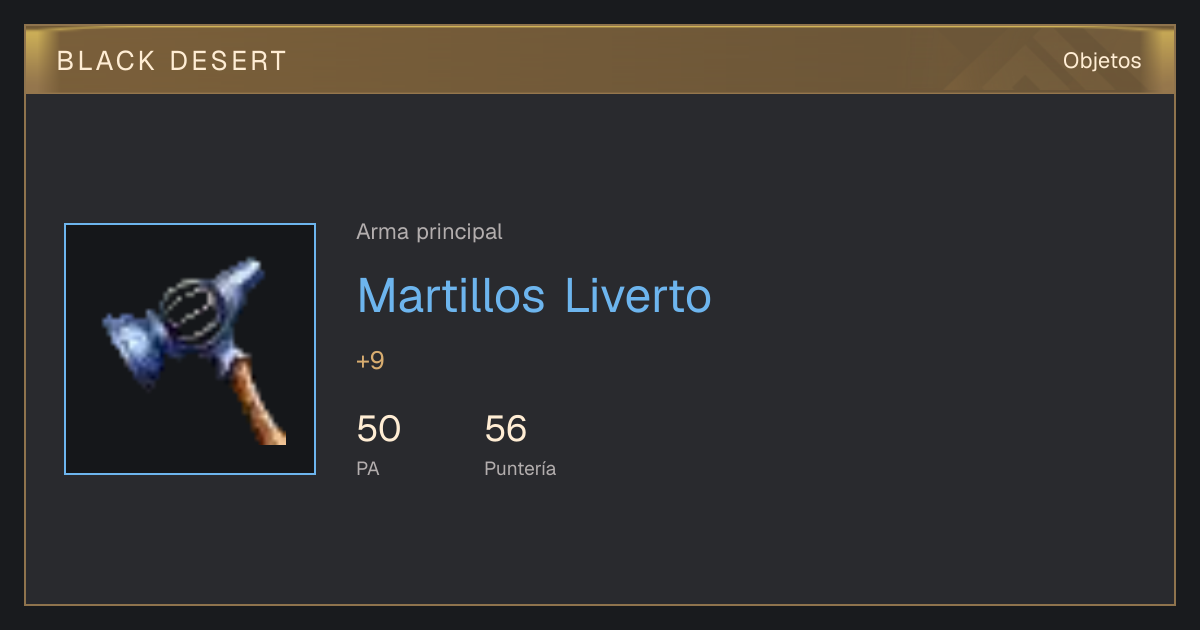Click the word DESERT in the header

229,61
